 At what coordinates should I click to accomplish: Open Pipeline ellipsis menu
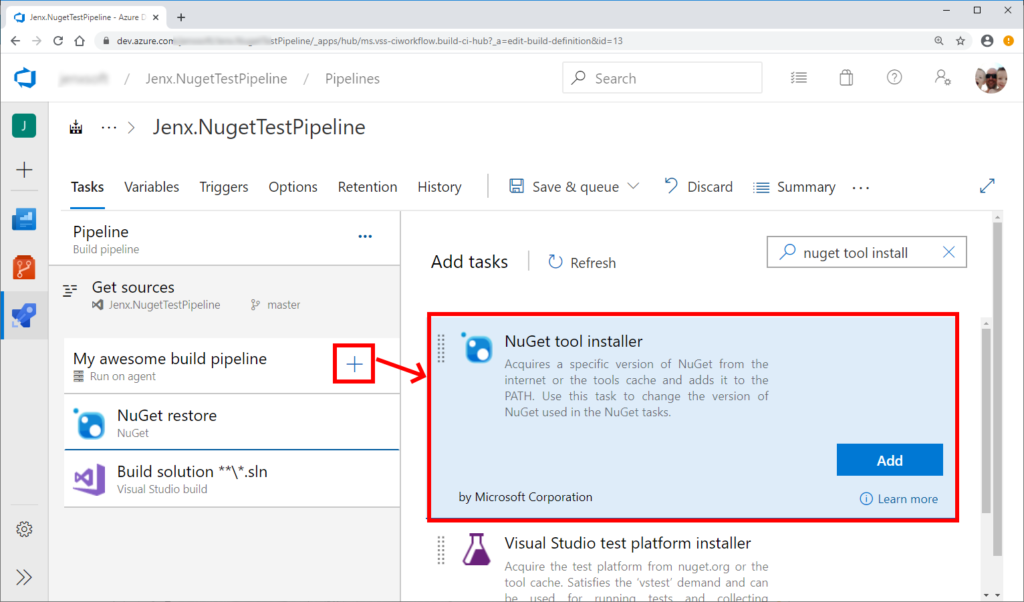pyautogui.click(x=365, y=236)
